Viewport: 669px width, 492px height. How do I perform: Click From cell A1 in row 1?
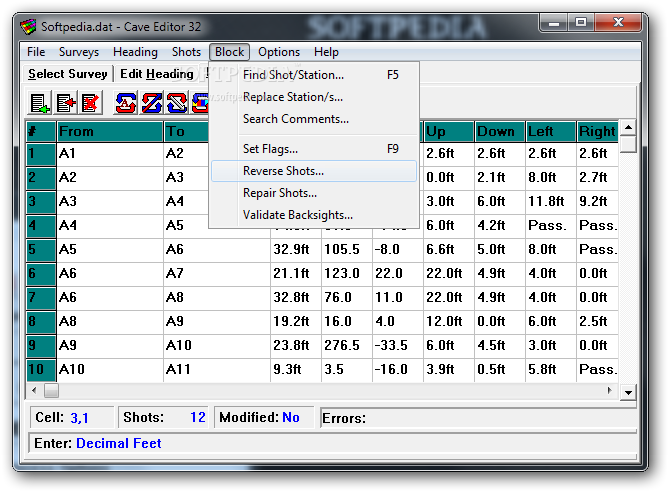click(110, 154)
